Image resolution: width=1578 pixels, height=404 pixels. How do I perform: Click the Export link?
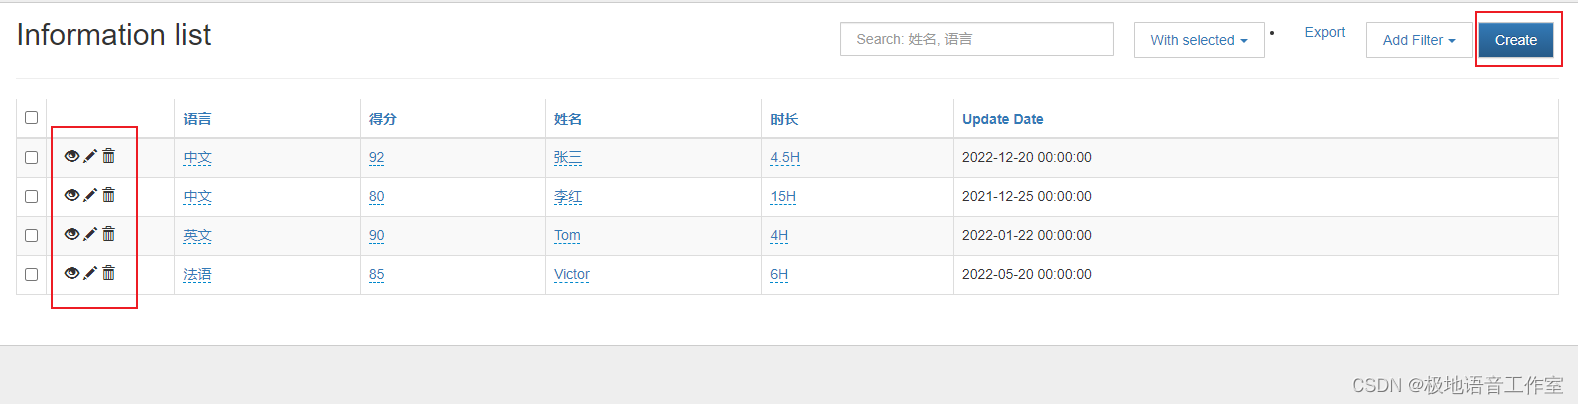(1324, 32)
